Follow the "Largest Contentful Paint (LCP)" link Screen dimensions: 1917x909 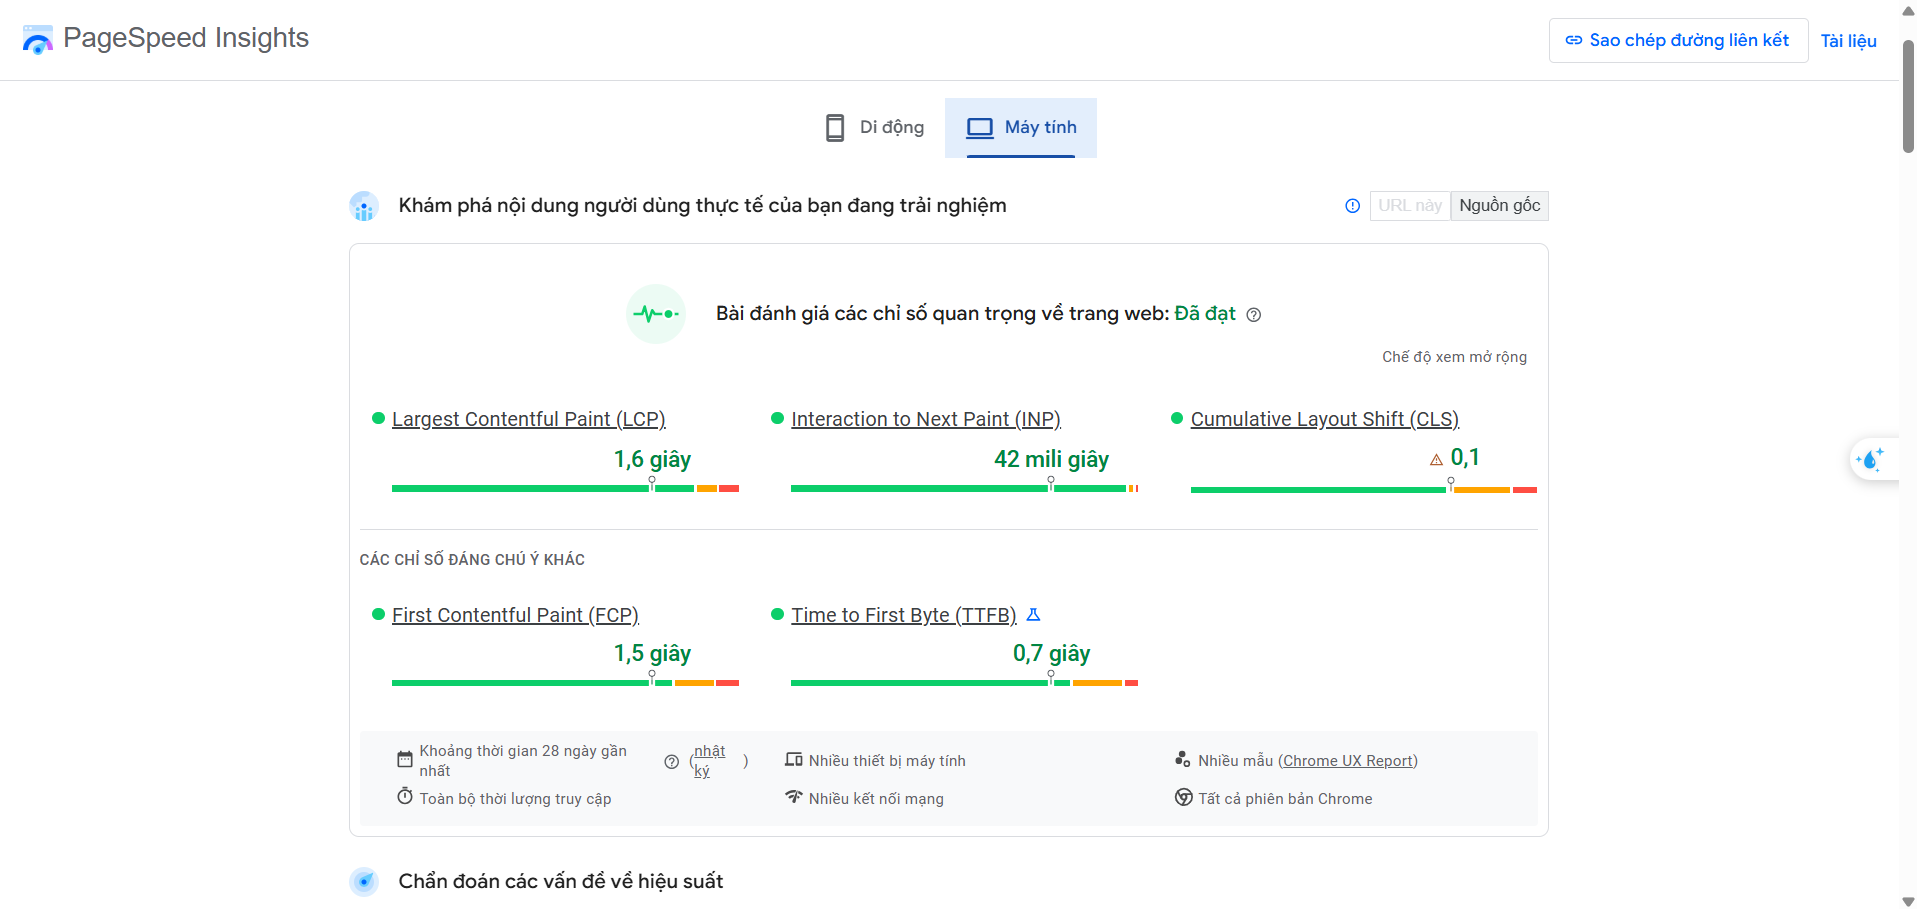click(x=528, y=419)
